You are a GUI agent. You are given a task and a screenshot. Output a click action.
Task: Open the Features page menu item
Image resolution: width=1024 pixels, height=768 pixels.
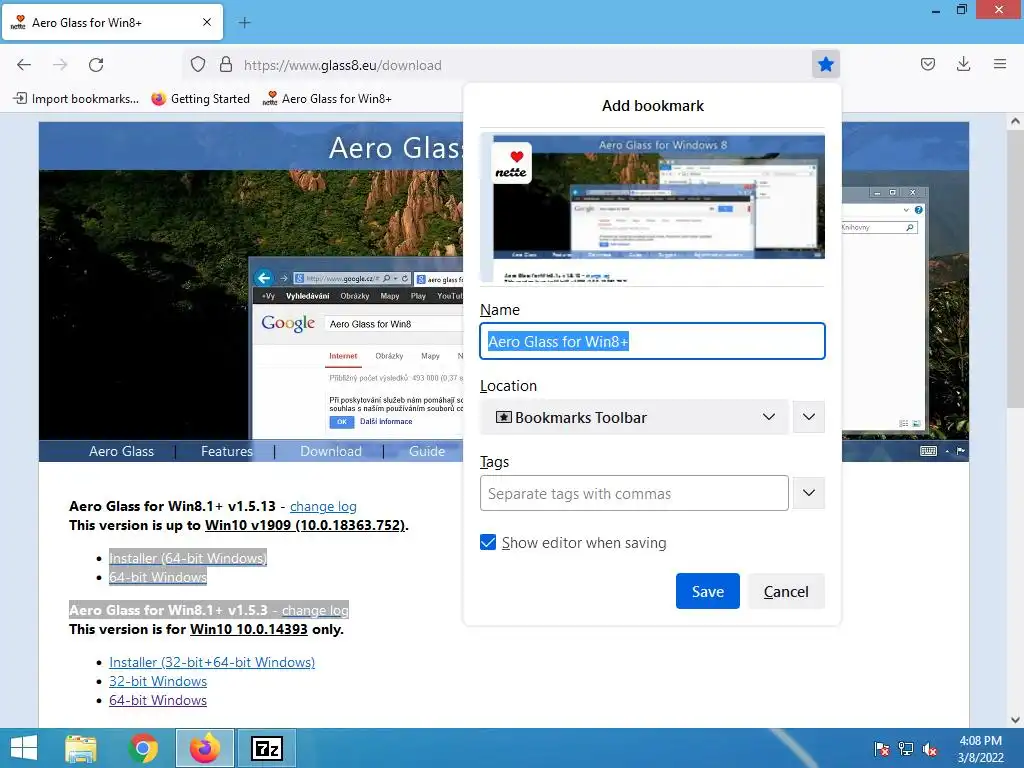(x=227, y=451)
